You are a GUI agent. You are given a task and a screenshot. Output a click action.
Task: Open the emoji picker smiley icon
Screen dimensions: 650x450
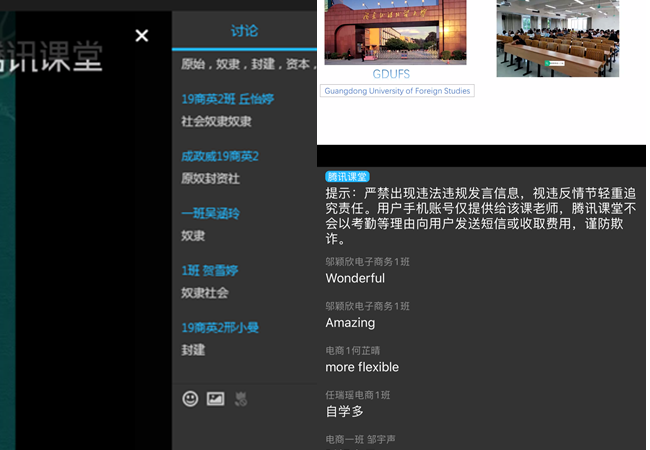(x=190, y=399)
